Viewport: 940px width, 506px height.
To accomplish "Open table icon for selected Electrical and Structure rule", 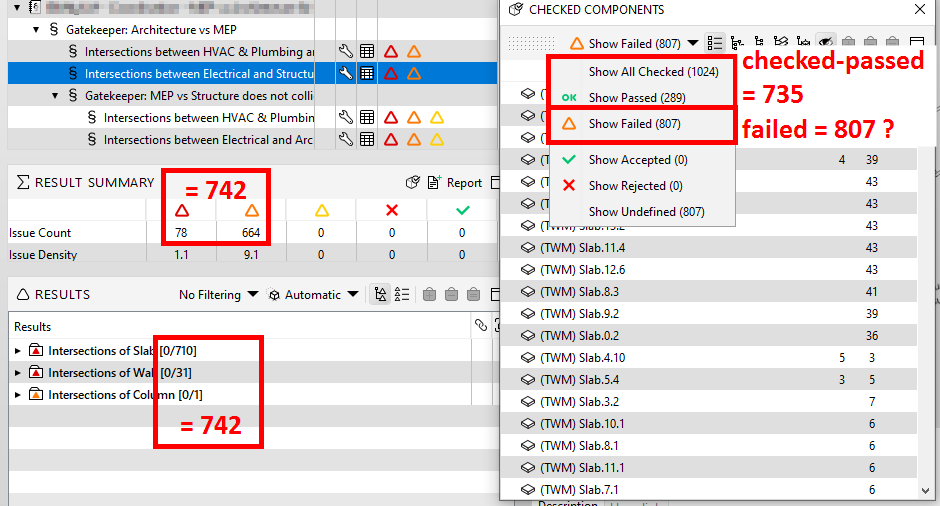I will (x=367, y=74).
